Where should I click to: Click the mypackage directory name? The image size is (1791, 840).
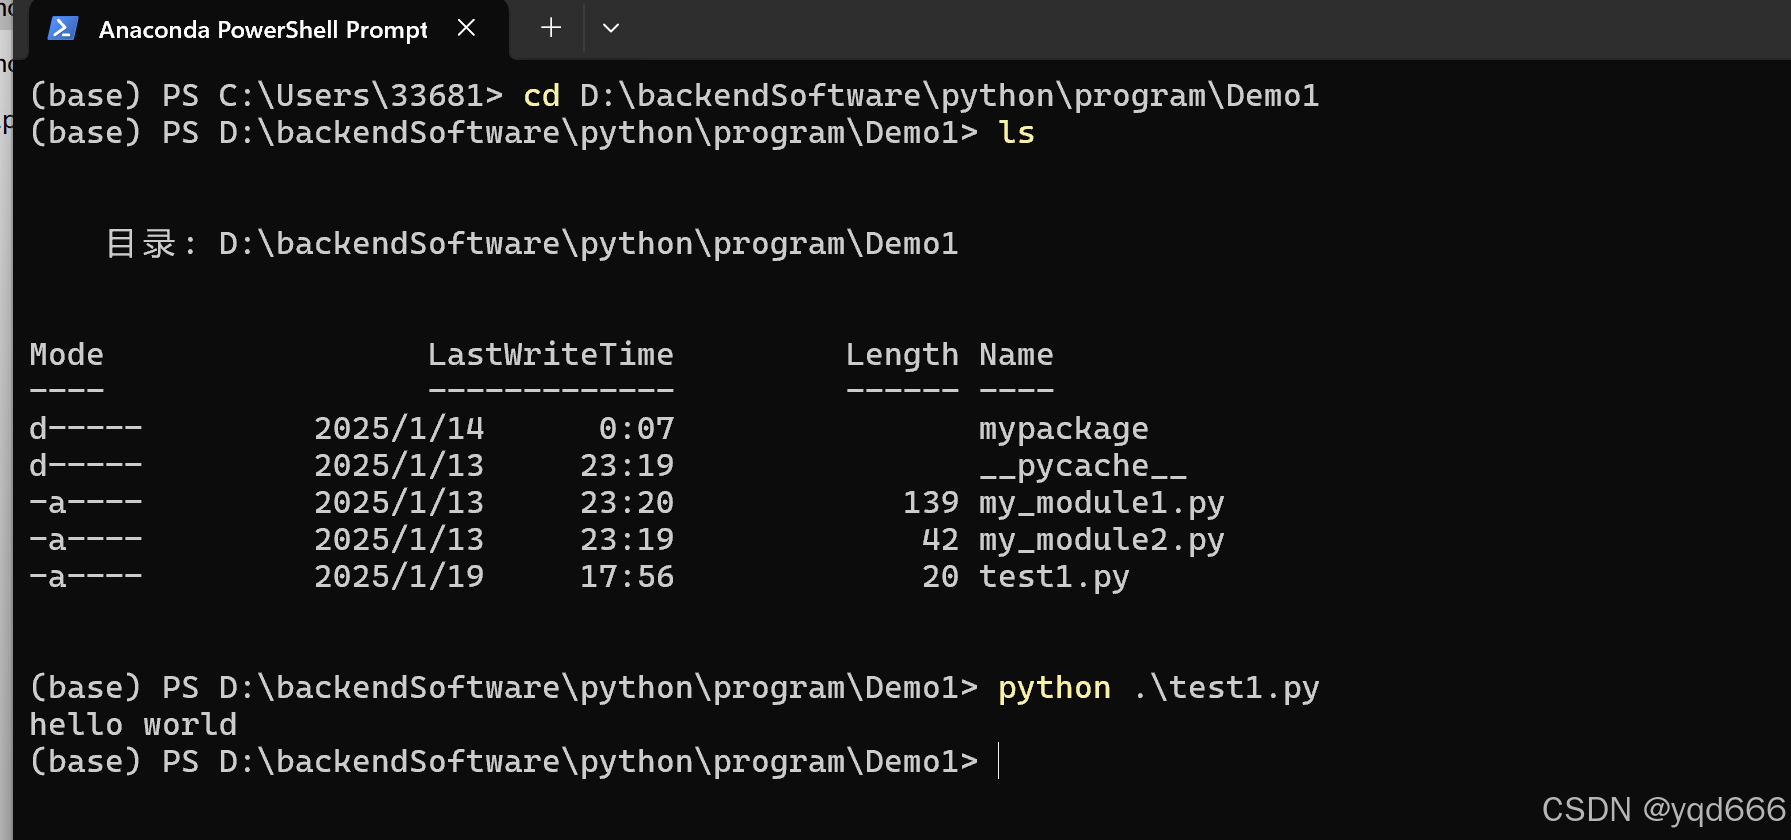tap(1064, 429)
